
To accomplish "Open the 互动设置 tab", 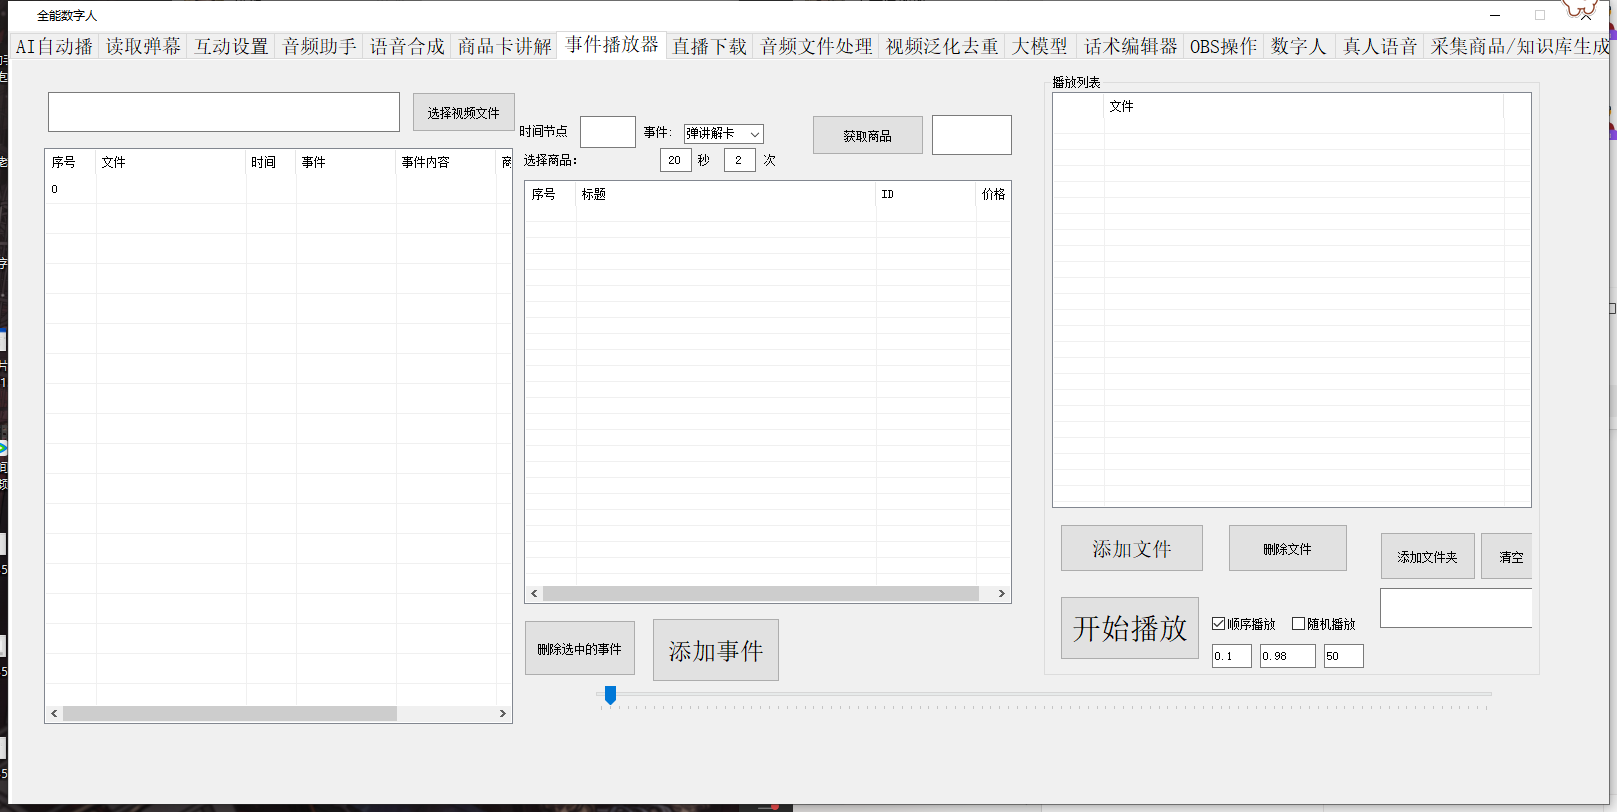I will 231,46.
